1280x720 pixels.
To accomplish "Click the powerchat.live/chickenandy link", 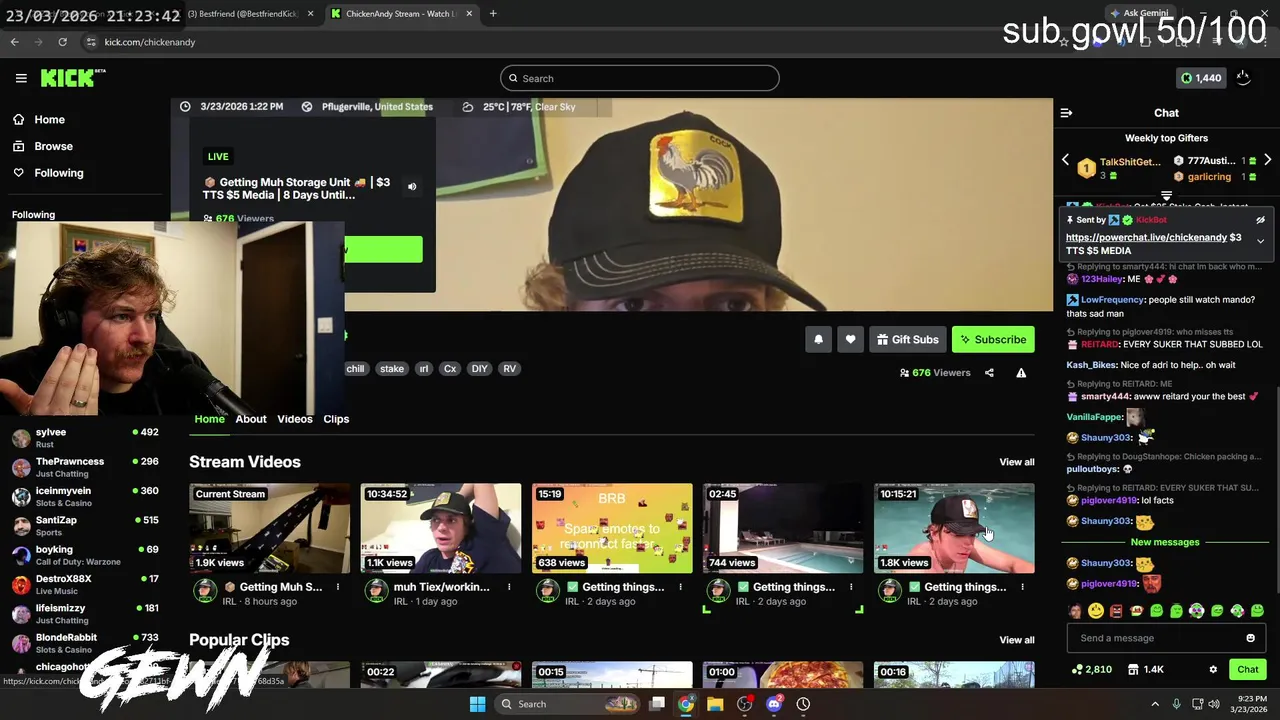I will (x=1146, y=238).
